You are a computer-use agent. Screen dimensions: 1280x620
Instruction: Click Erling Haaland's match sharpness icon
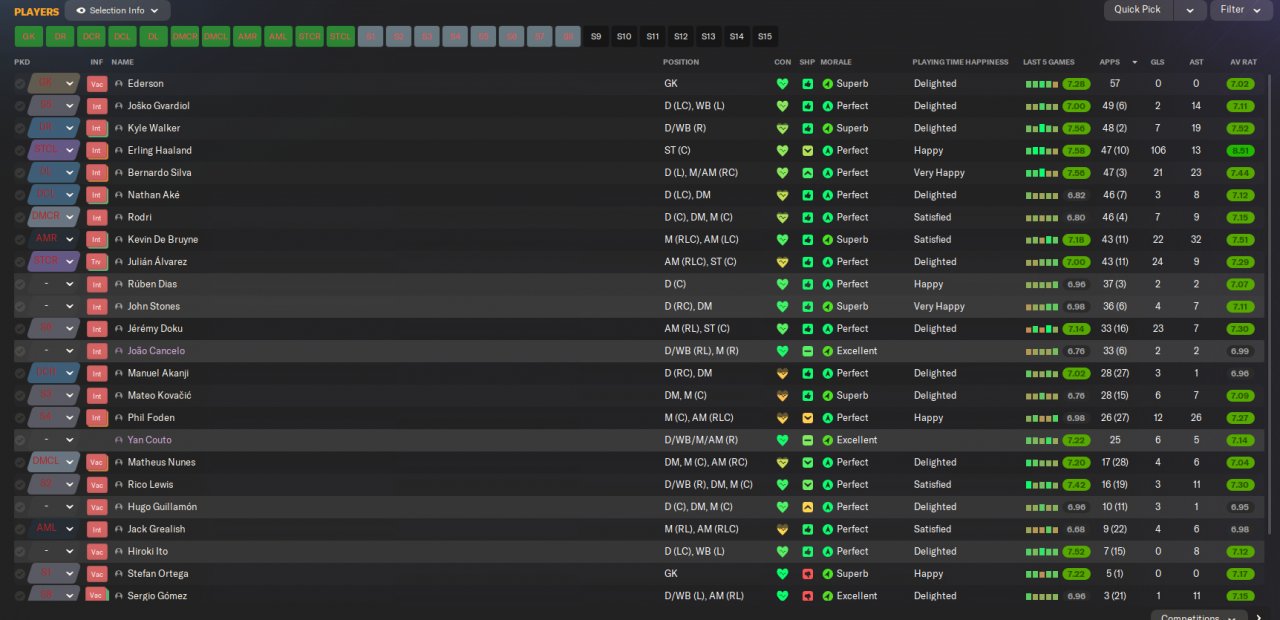click(x=807, y=151)
